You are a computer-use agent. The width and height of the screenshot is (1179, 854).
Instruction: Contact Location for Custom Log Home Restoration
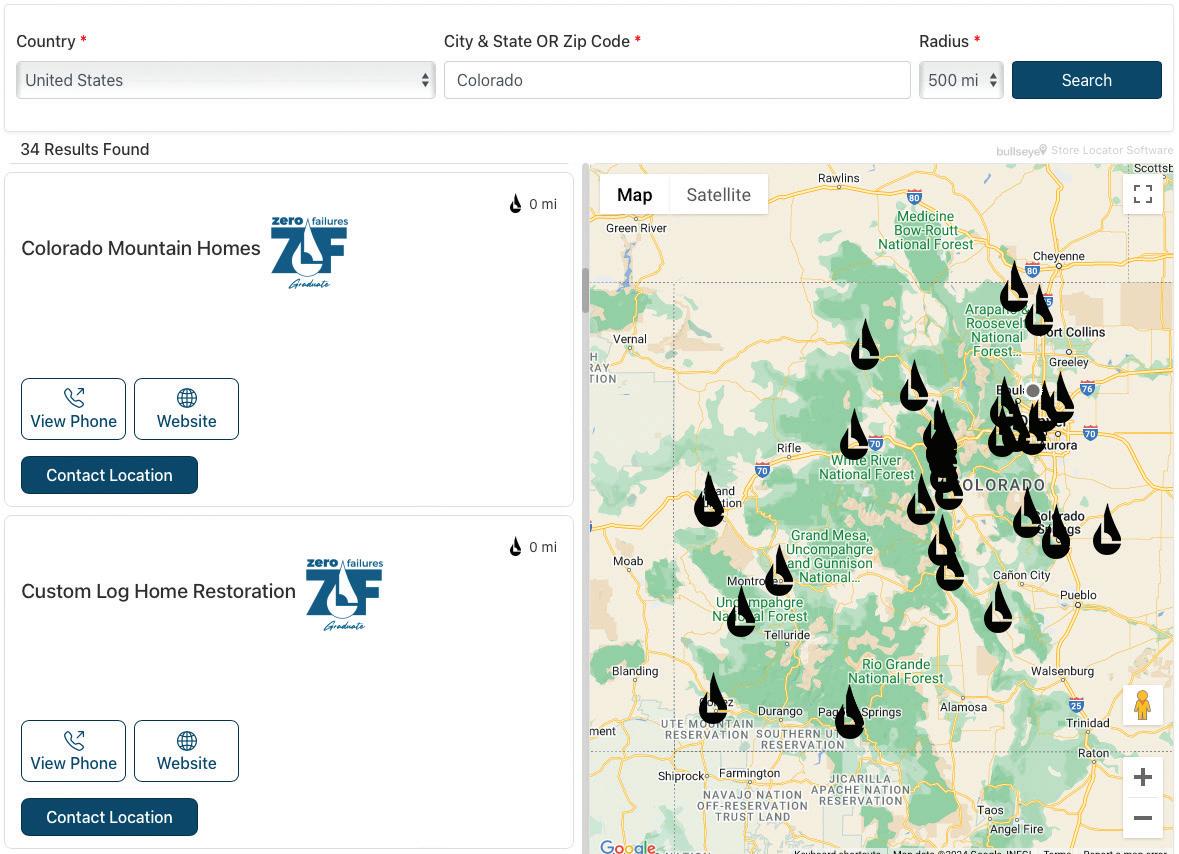point(109,817)
